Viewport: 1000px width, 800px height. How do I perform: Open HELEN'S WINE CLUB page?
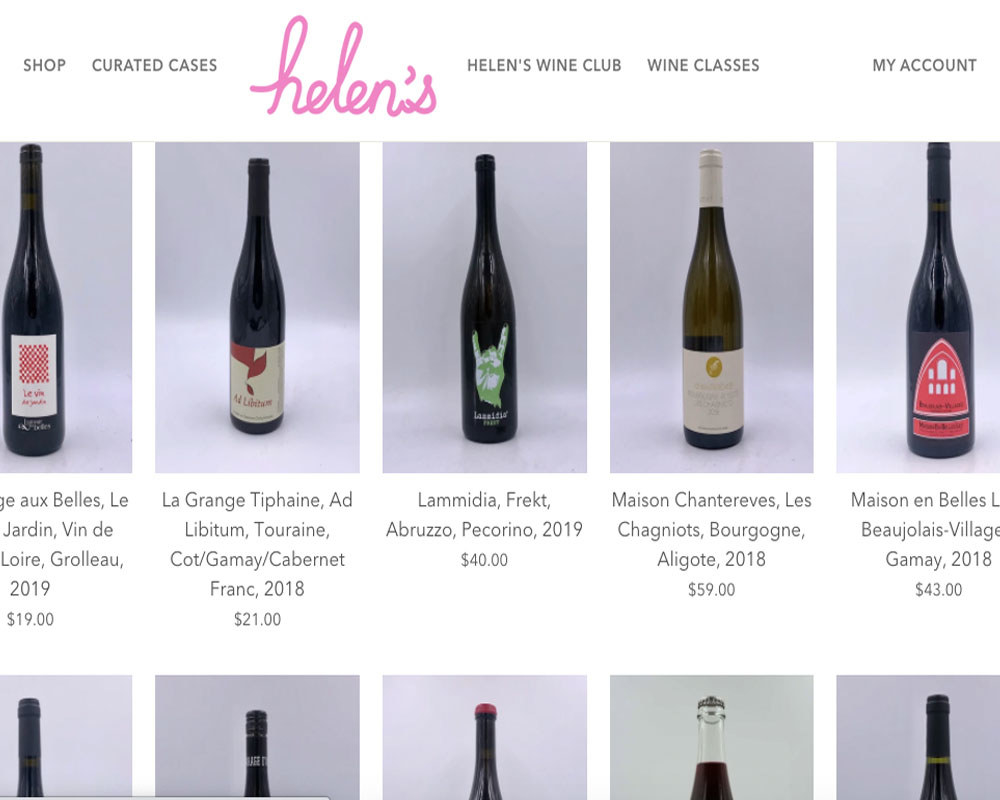[544, 65]
